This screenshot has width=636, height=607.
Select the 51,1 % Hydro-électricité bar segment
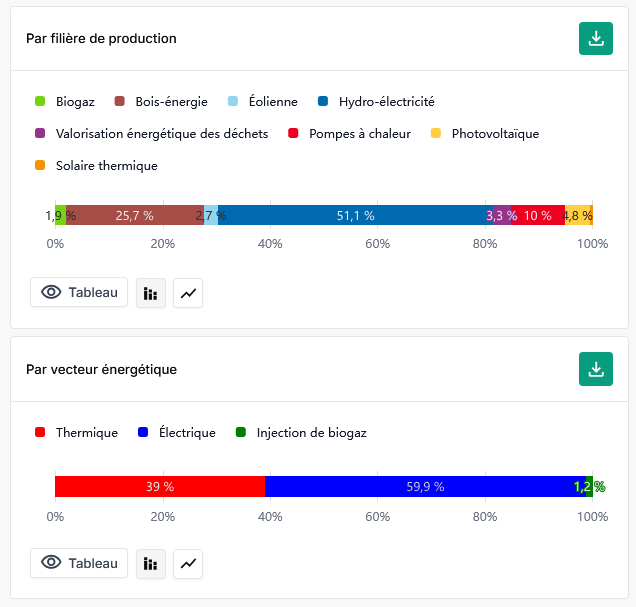[355, 215]
